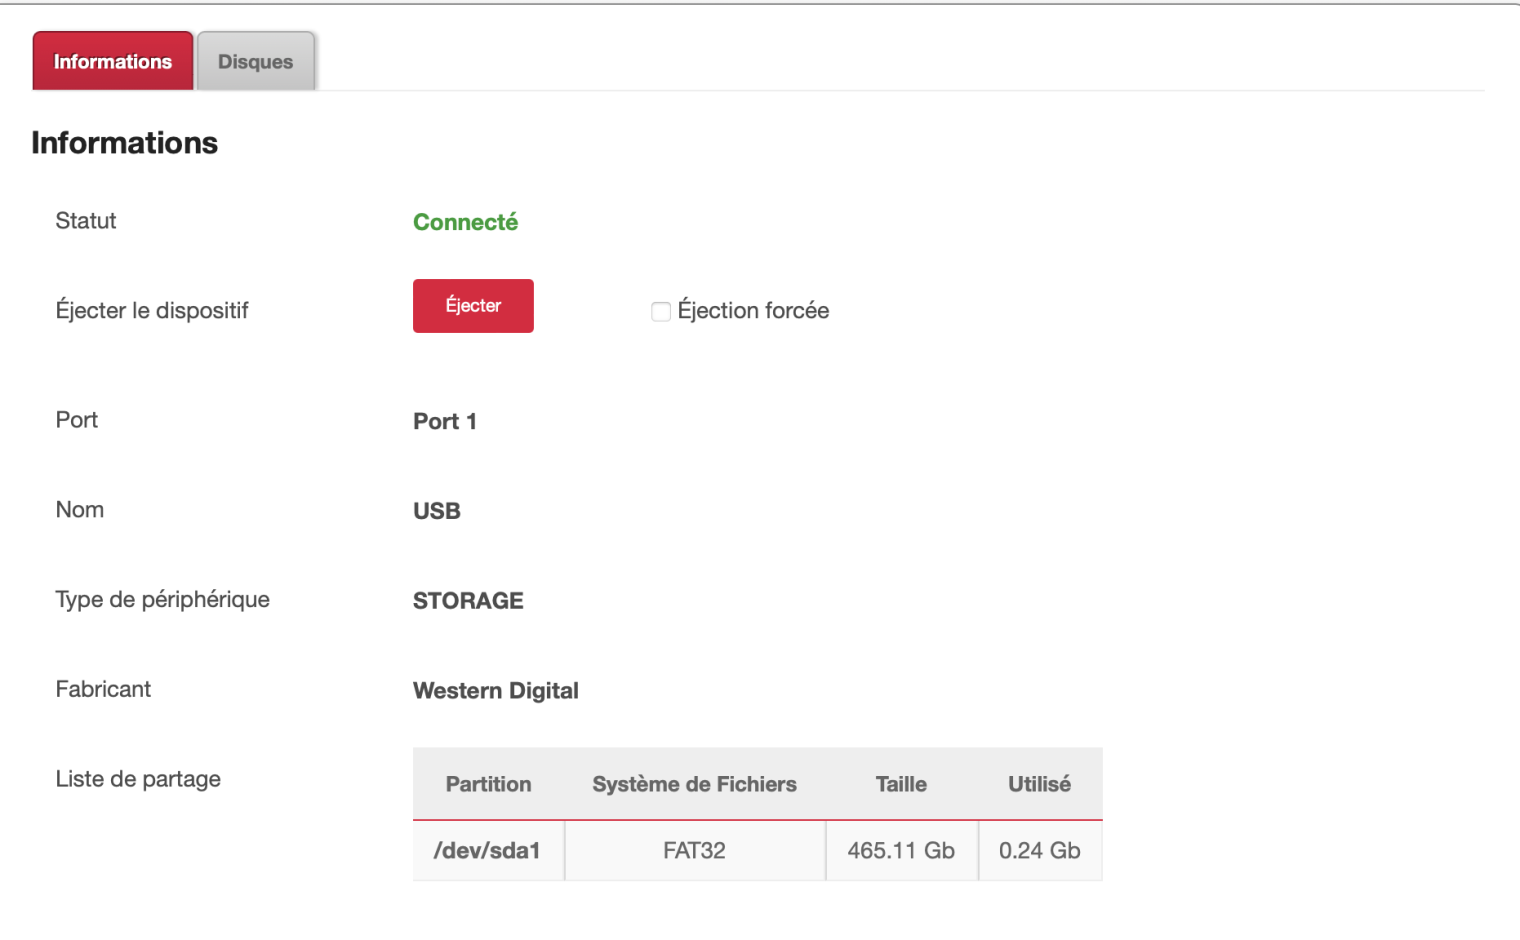Click the Système de Fichiers column header
The width and height of the screenshot is (1520, 940).
tap(694, 784)
